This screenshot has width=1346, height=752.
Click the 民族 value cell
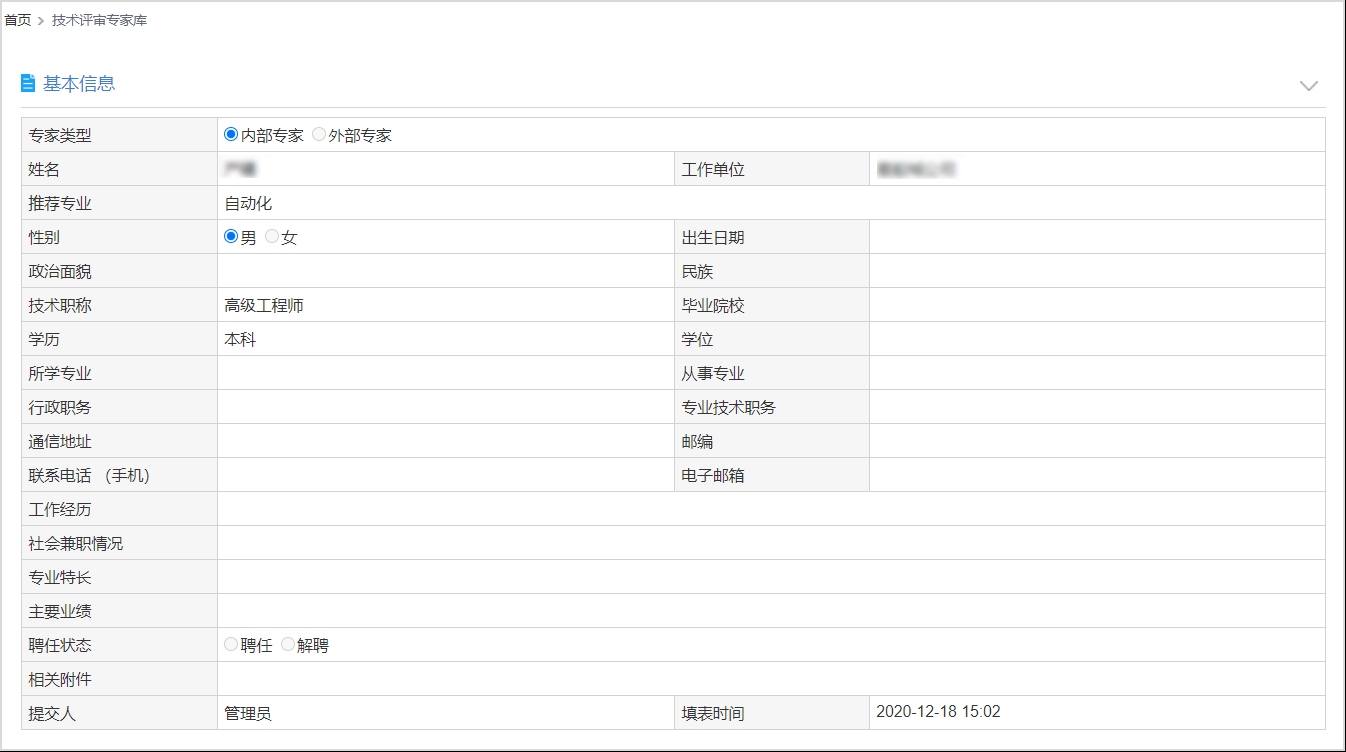point(1096,271)
